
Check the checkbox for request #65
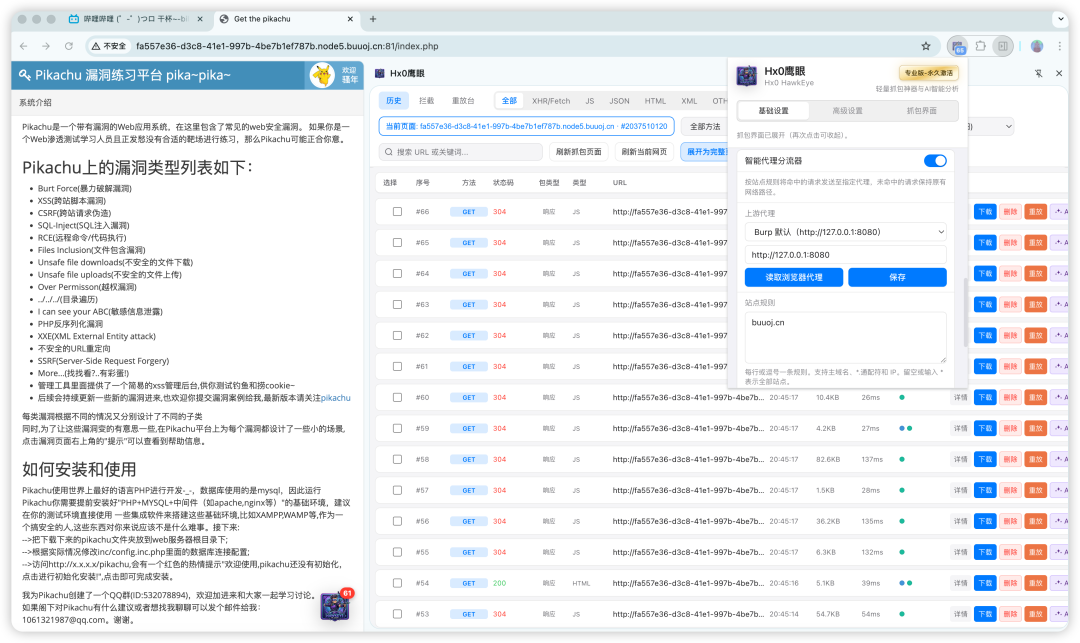pos(397,242)
